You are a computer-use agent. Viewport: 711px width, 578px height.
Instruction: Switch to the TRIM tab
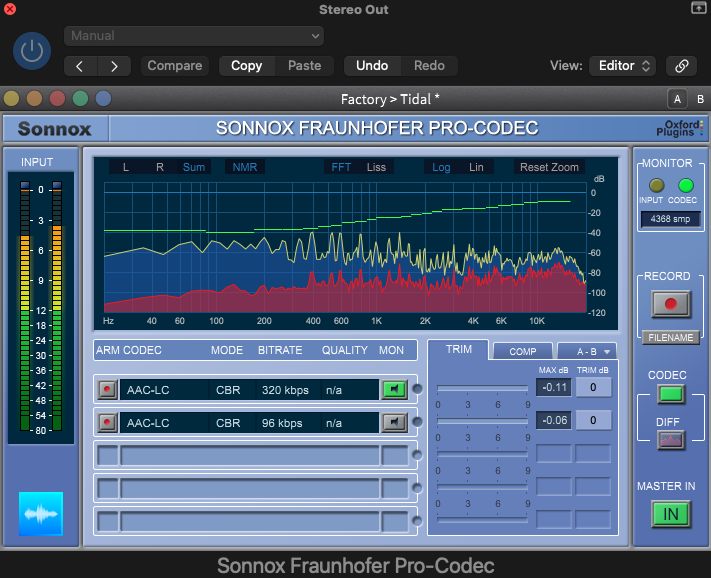pos(458,350)
